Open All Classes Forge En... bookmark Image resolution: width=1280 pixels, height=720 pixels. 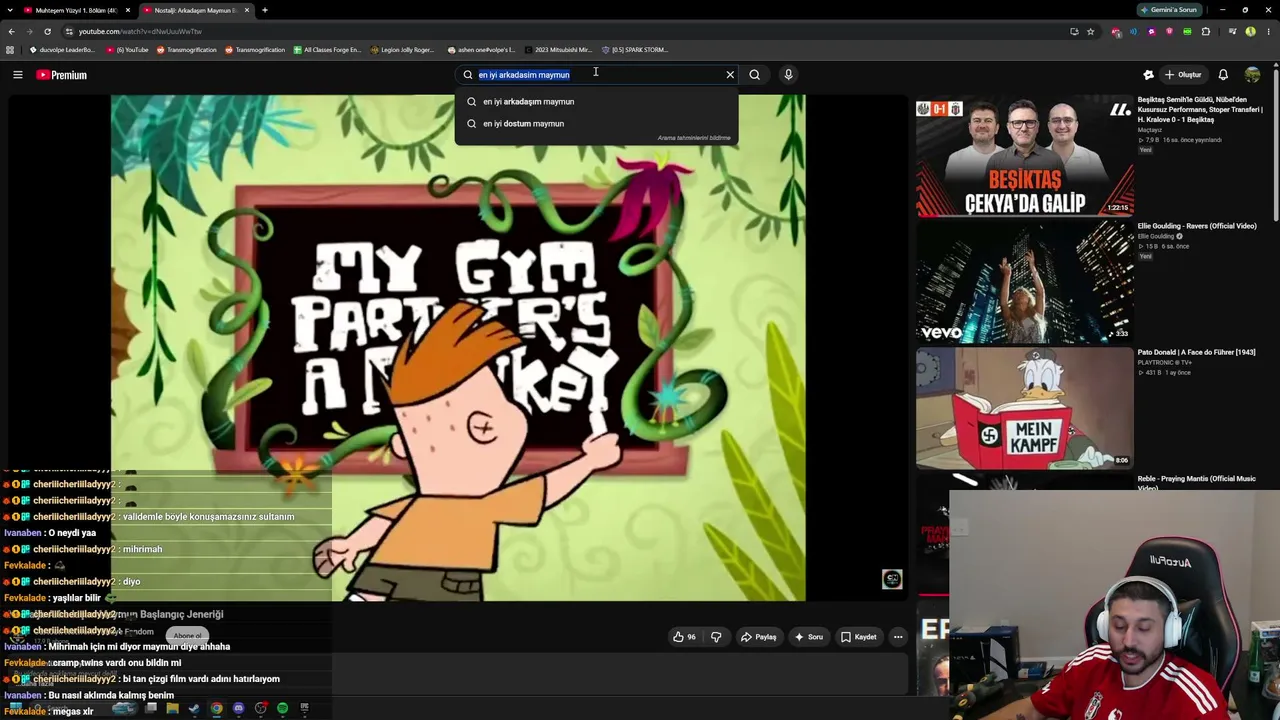pyautogui.click(x=326, y=50)
